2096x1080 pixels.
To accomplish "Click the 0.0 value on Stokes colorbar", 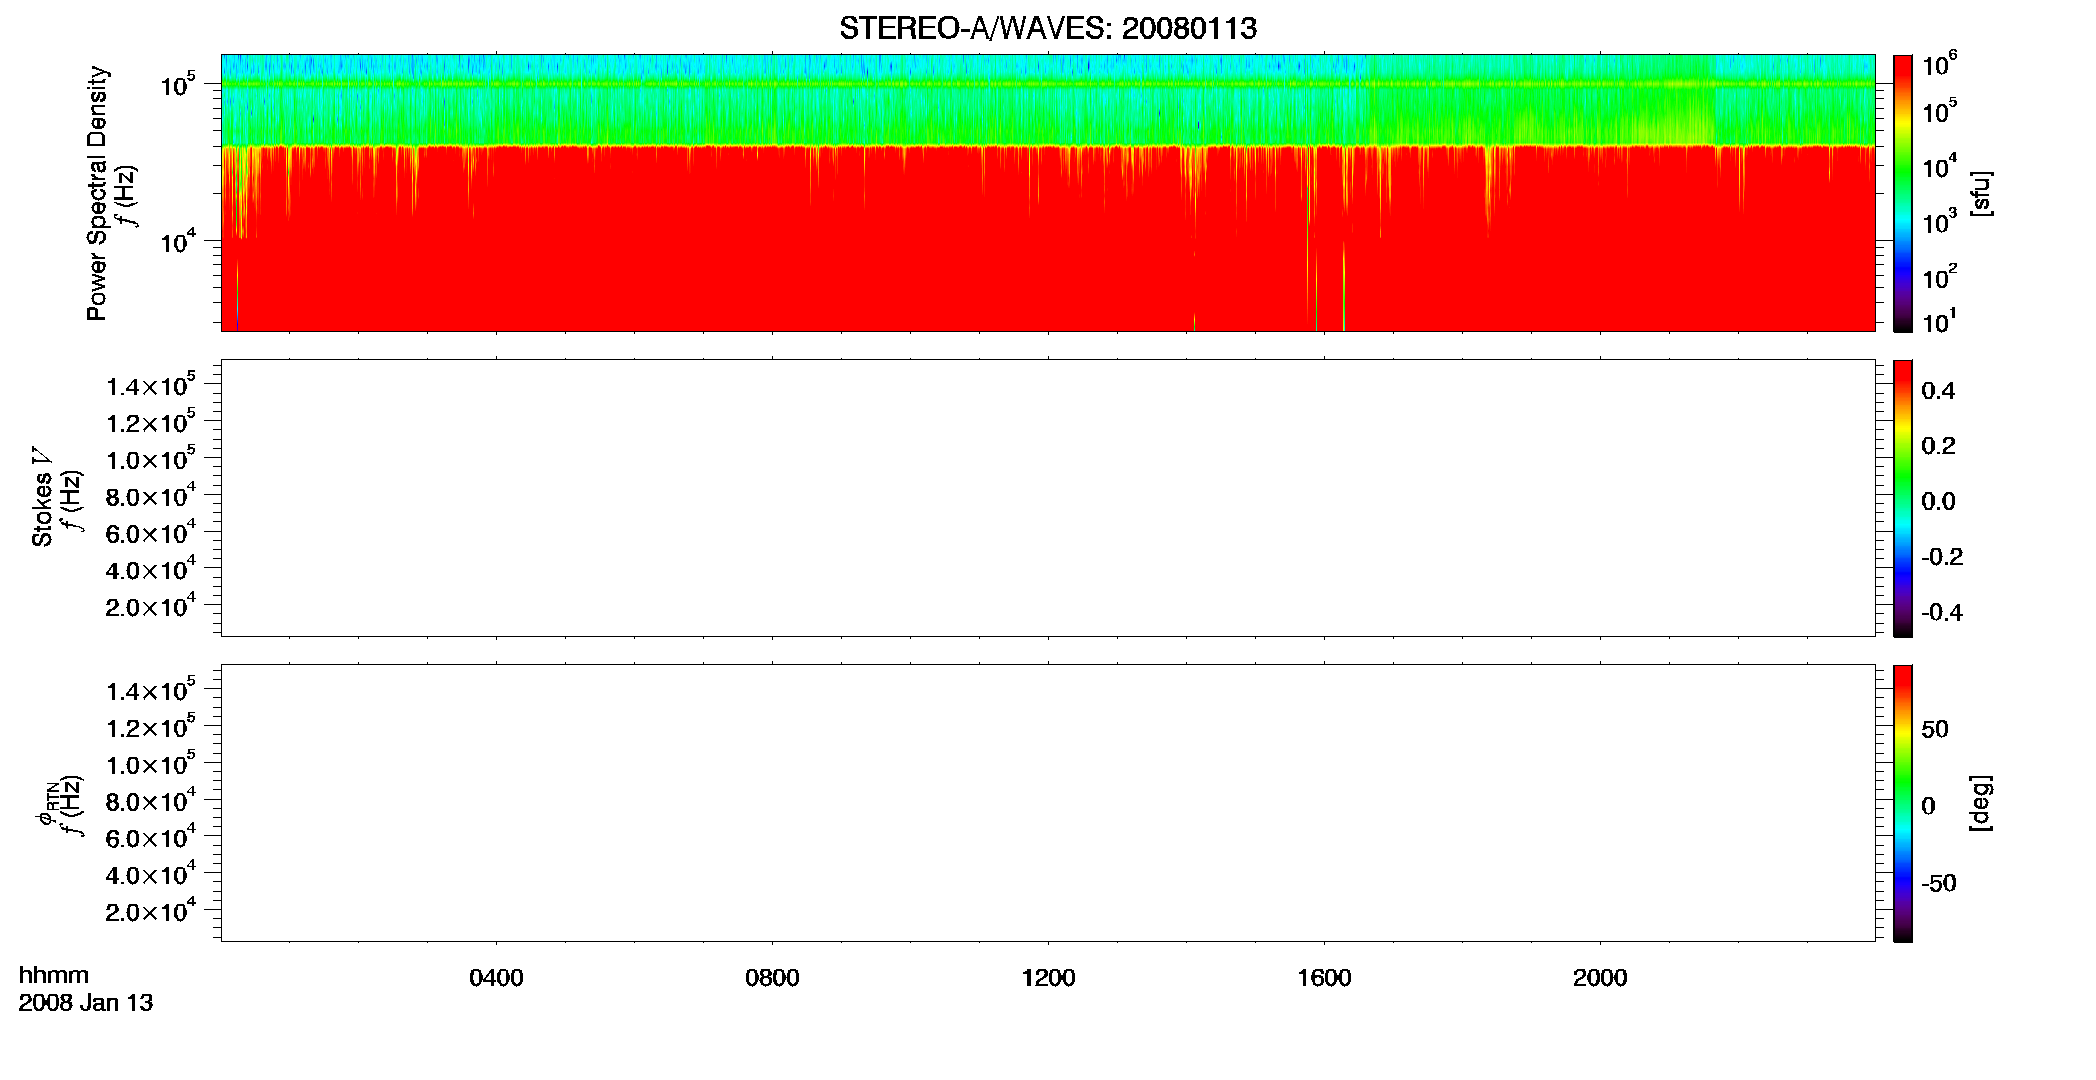I will (x=1938, y=502).
